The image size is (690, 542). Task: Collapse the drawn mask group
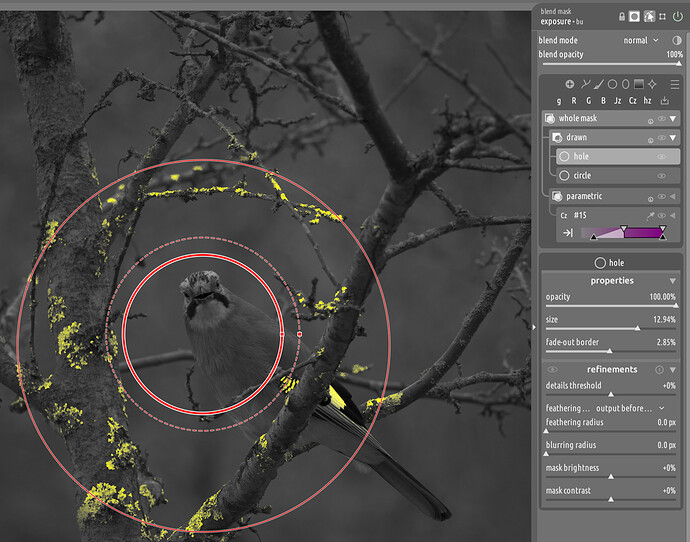click(673, 138)
